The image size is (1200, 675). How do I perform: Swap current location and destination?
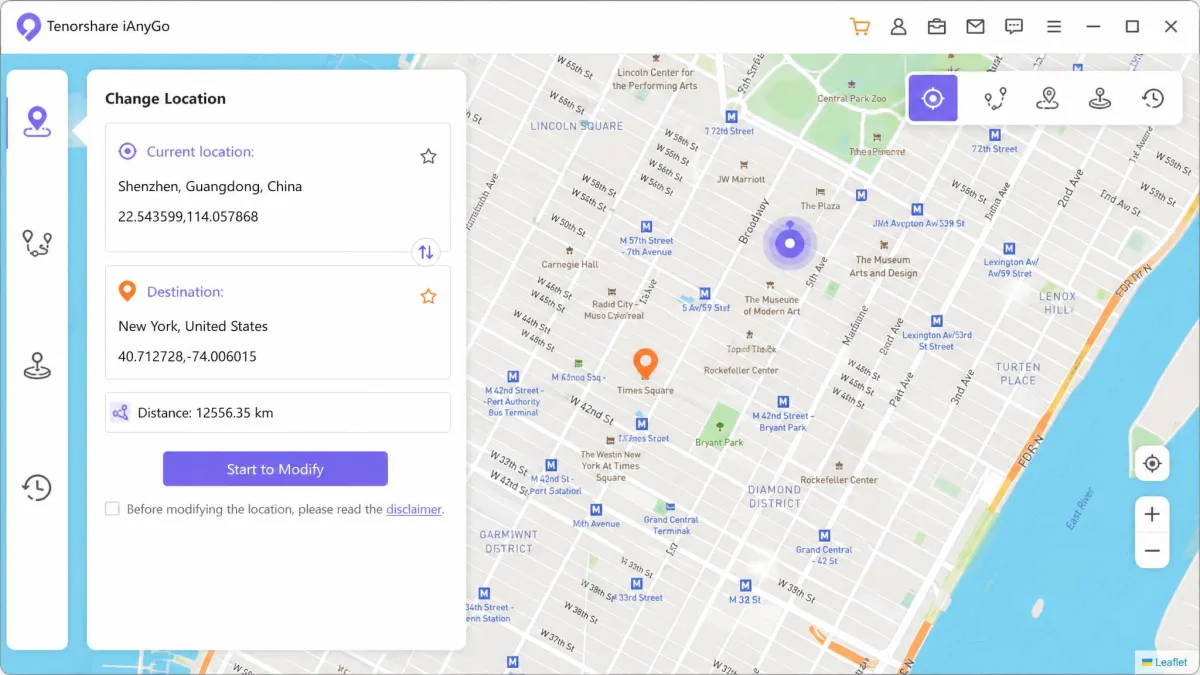[426, 252]
